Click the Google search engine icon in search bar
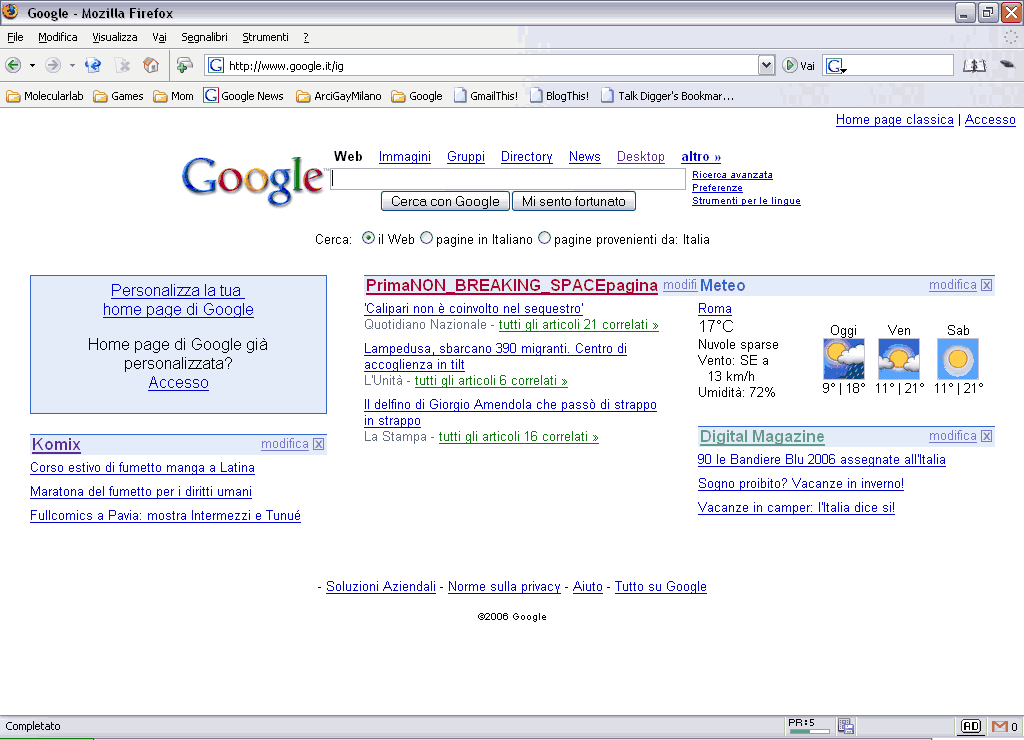 (835, 66)
